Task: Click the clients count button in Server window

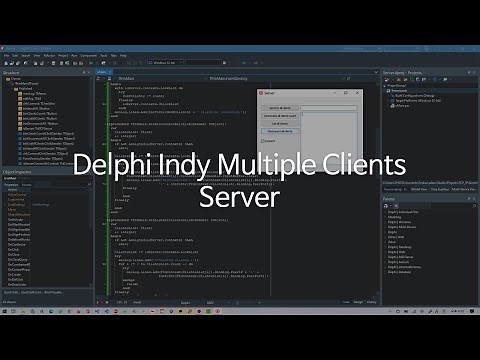Action: click(x=280, y=116)
